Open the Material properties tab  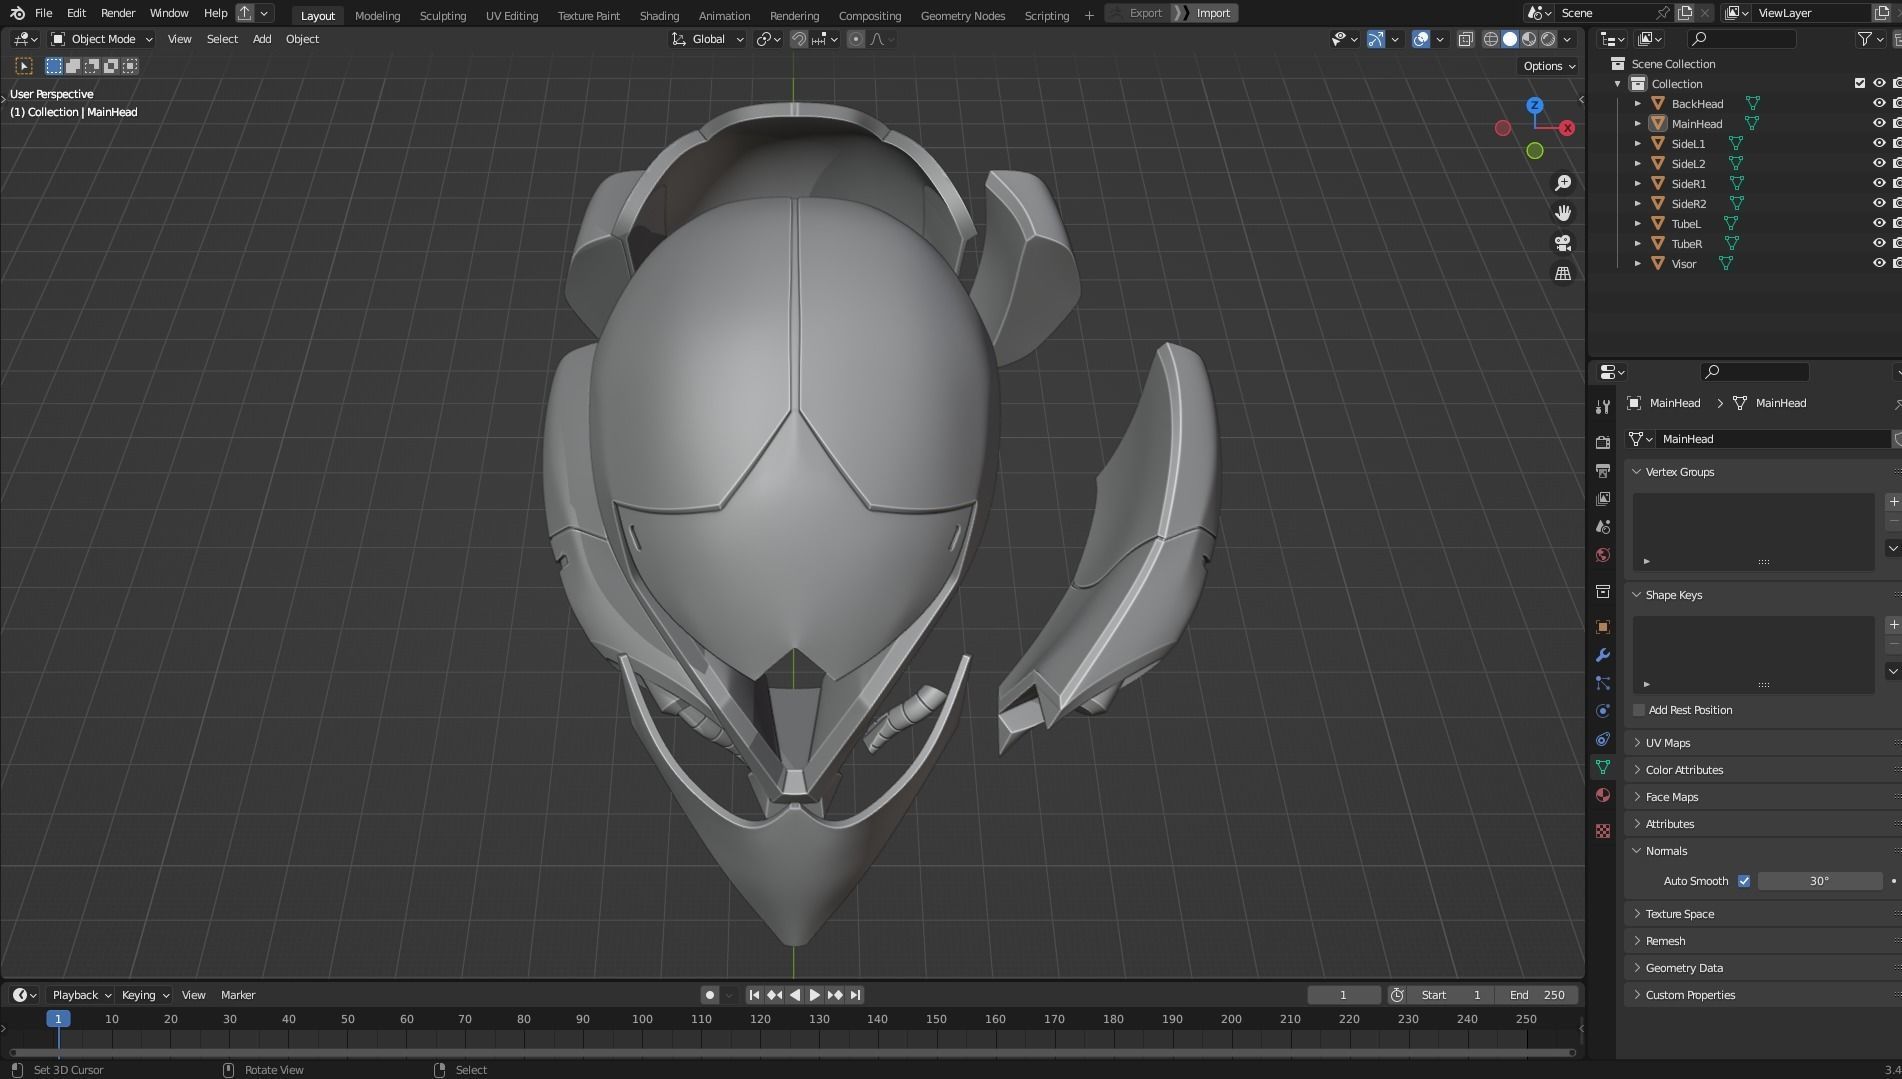[1603, 795]
